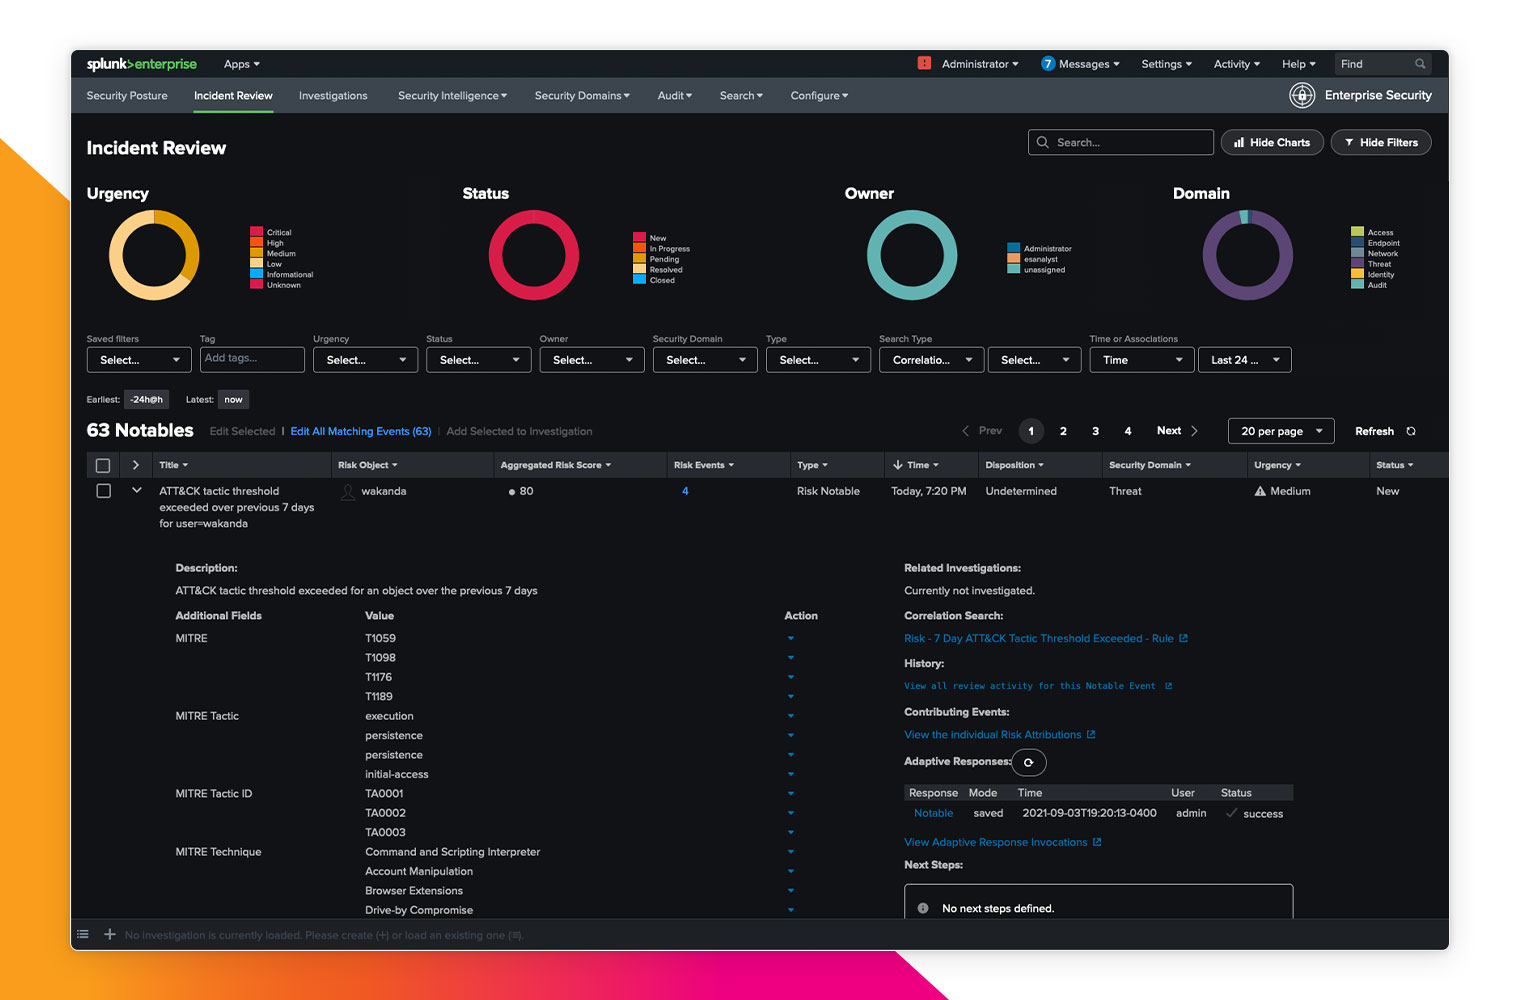This screenshot has width=1520, height=1000.
Task: Click the investigation list icon in bottom bar
Action: click(x=83, y=934)
